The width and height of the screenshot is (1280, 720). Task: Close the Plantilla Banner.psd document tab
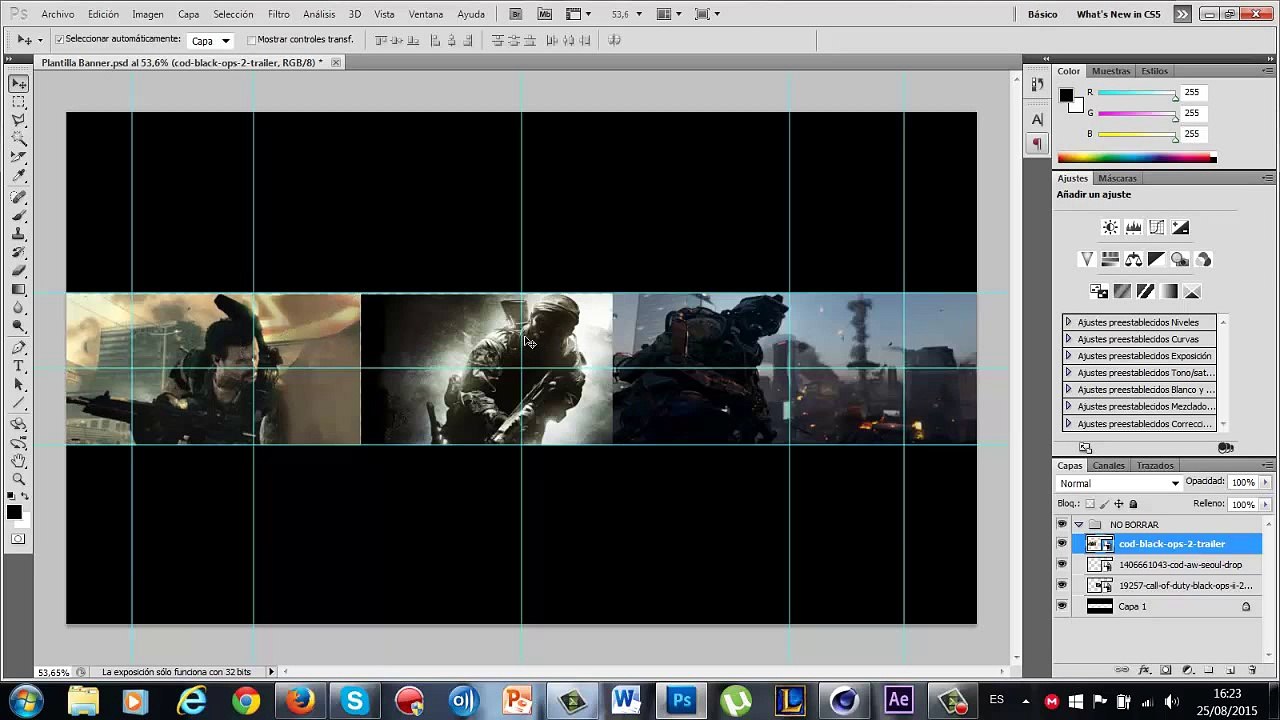coord(336,62)
